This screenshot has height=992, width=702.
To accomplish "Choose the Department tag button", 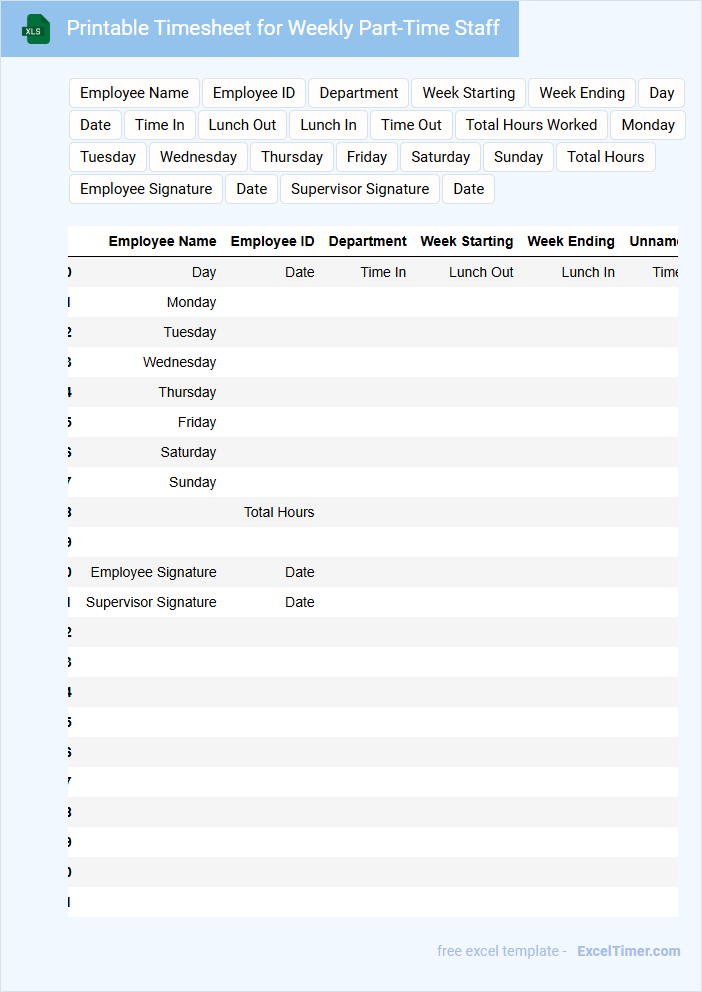I will [359, 93].
